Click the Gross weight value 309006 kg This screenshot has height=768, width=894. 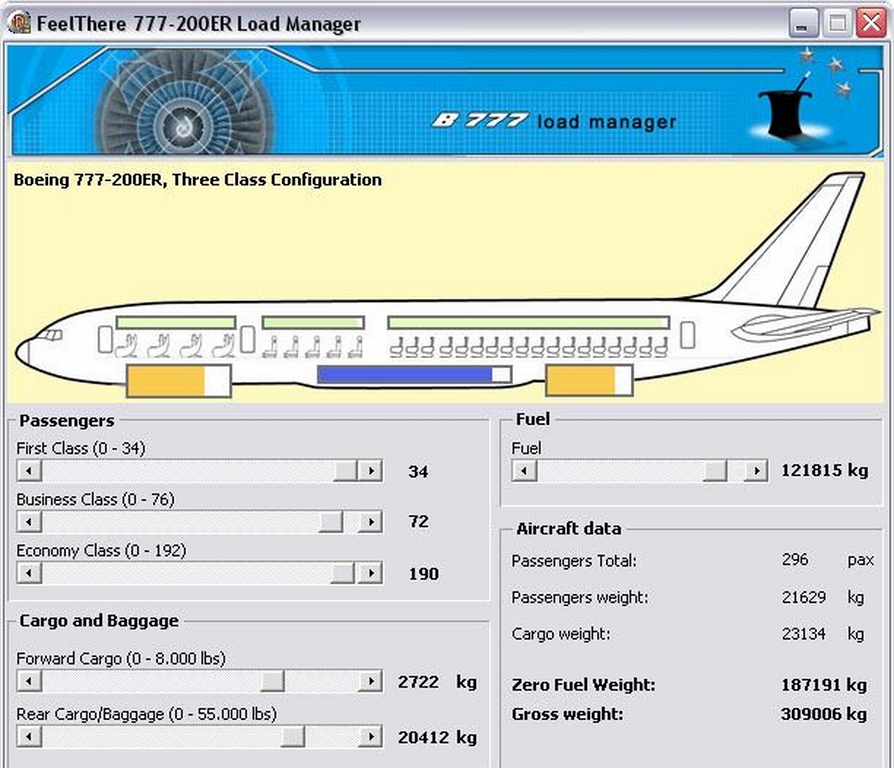(824, 714)
